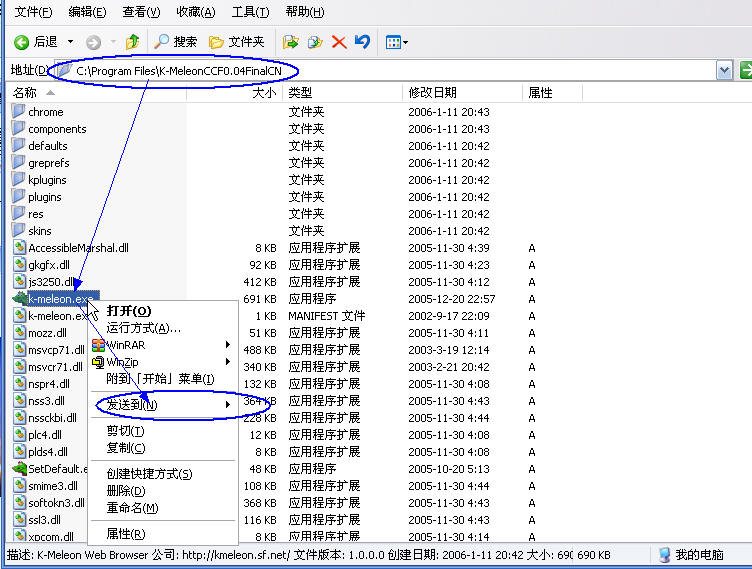752x569 pixels.
Task: Click the k-meleon.exe lizard icon
Action: click(x=19, y=298)
